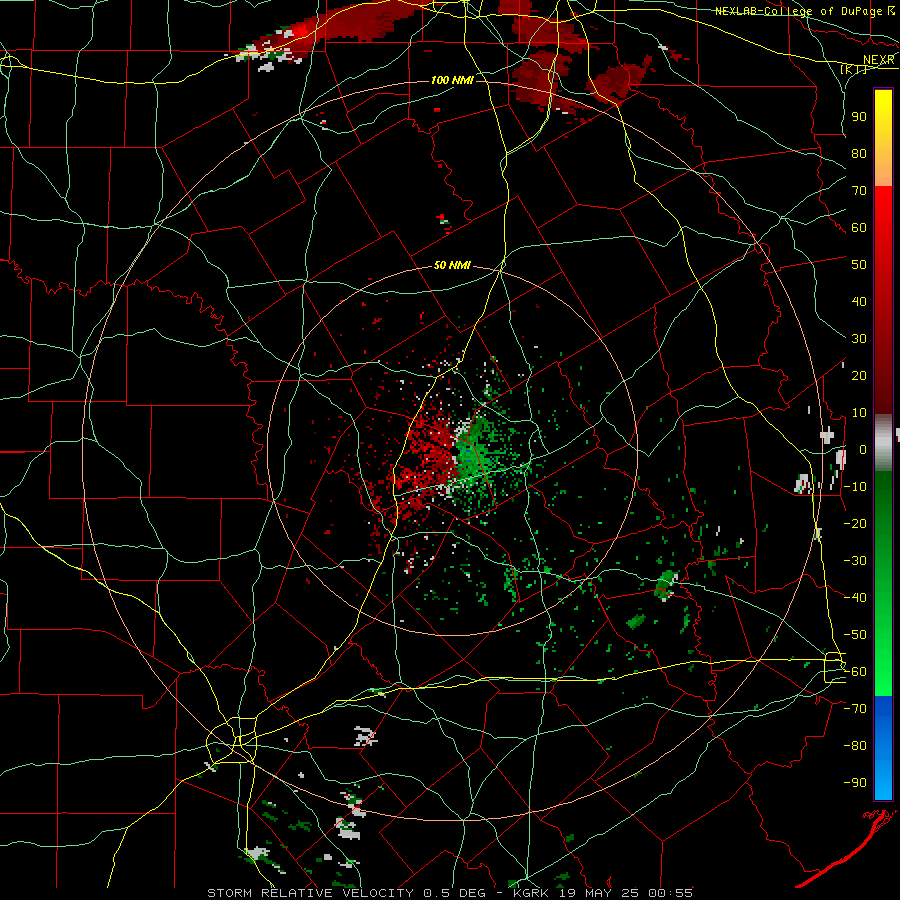Click the 20 tick label on the color scale

(x=859, y=375)
